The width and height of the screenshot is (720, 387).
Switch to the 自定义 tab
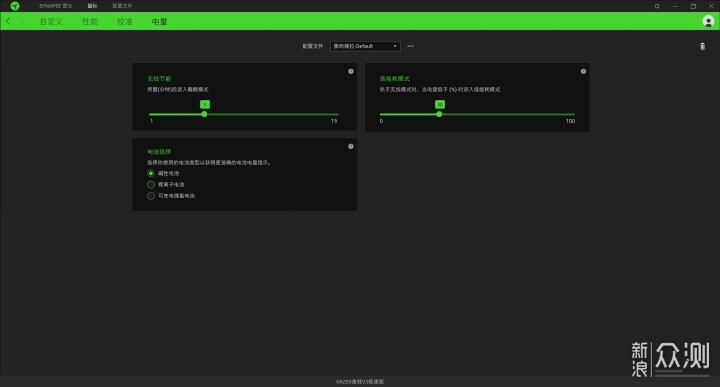pos(51,22)
